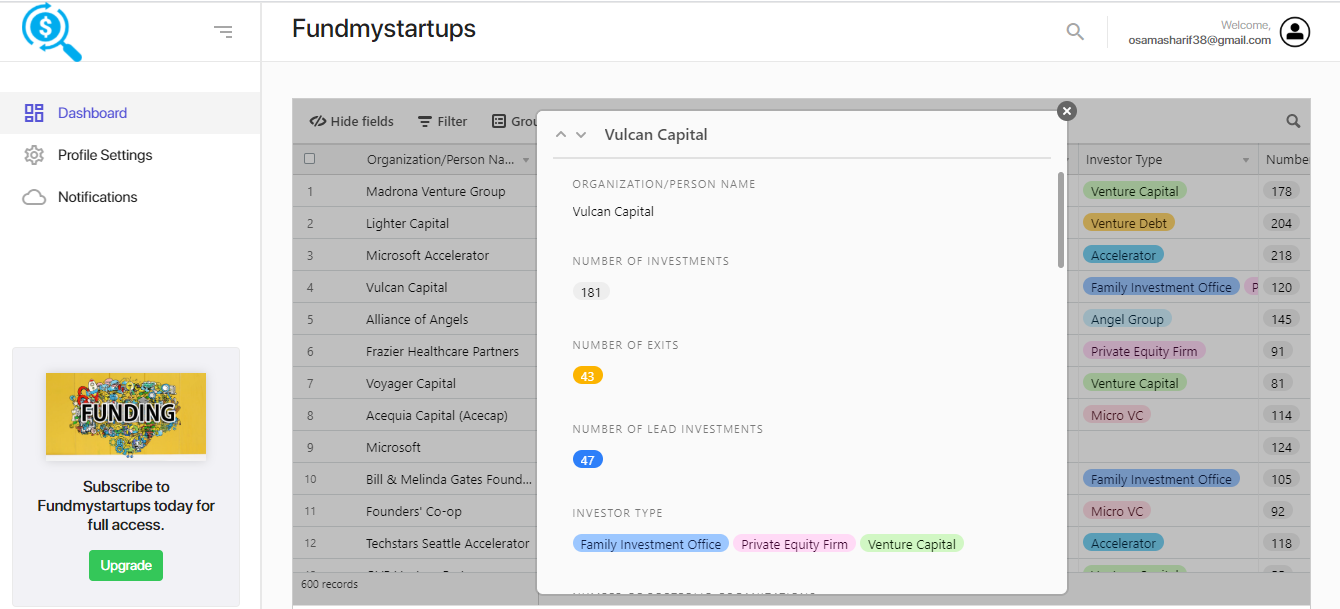Select the Dashboard grid icon in the sidebar
Viewport: 1340px width, 609px height.
click(34, 113)
